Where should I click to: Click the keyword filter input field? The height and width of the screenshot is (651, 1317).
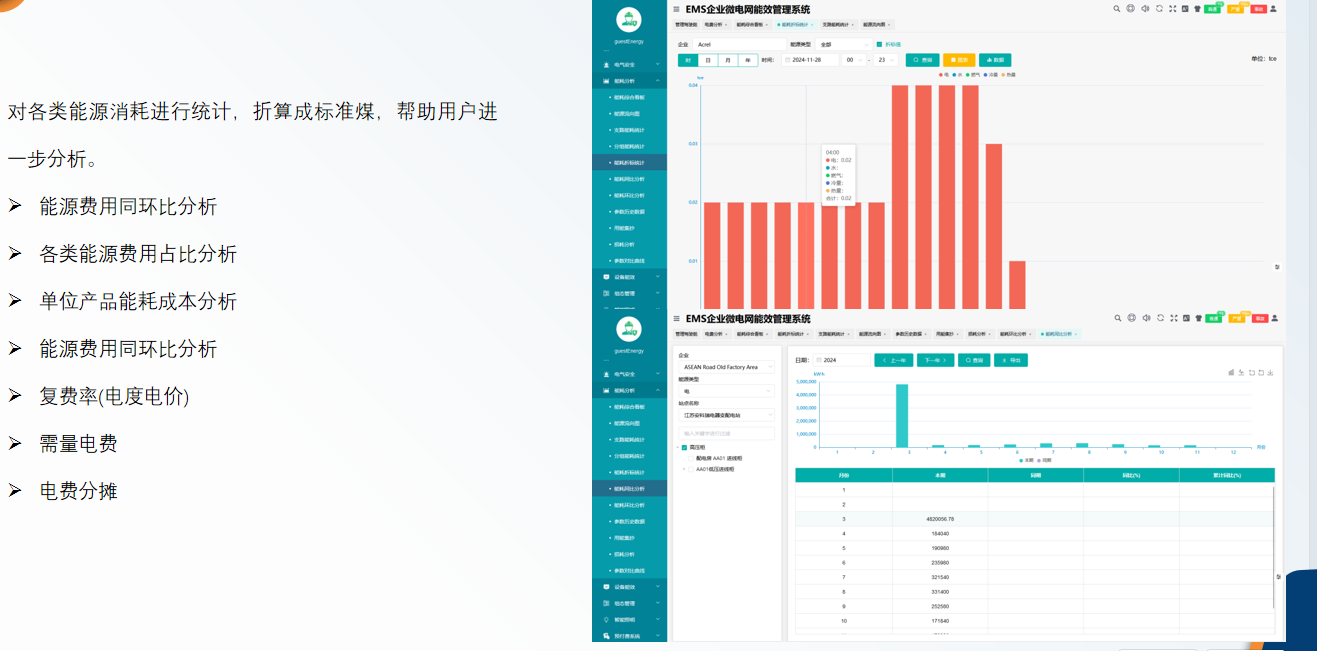727,433
